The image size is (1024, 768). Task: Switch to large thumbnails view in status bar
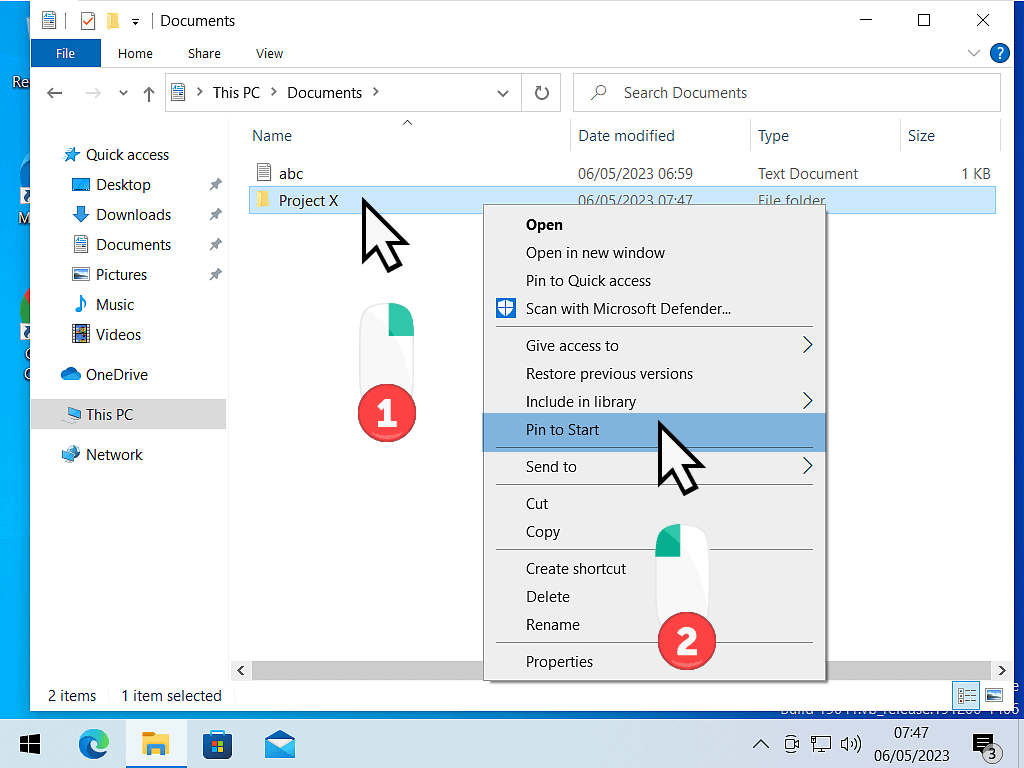994,695
